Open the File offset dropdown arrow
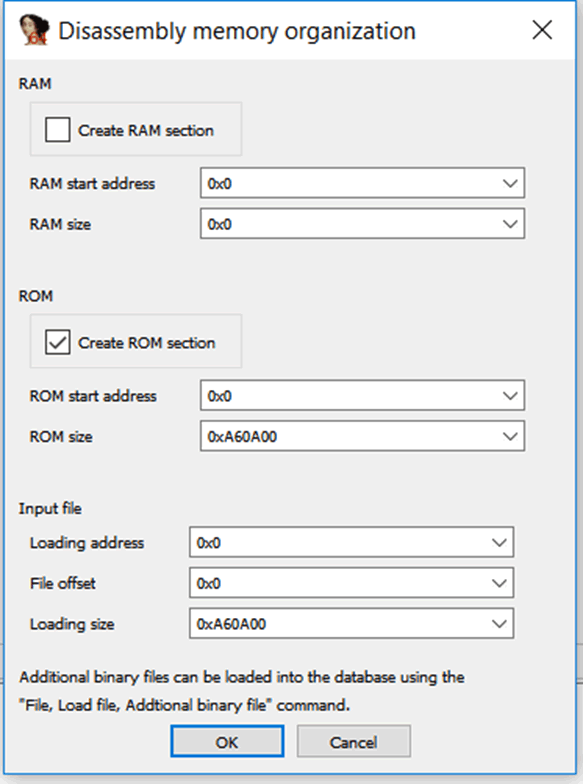This screenshot has width=583, height=784. pyautogui.click(x=499, y=583)
